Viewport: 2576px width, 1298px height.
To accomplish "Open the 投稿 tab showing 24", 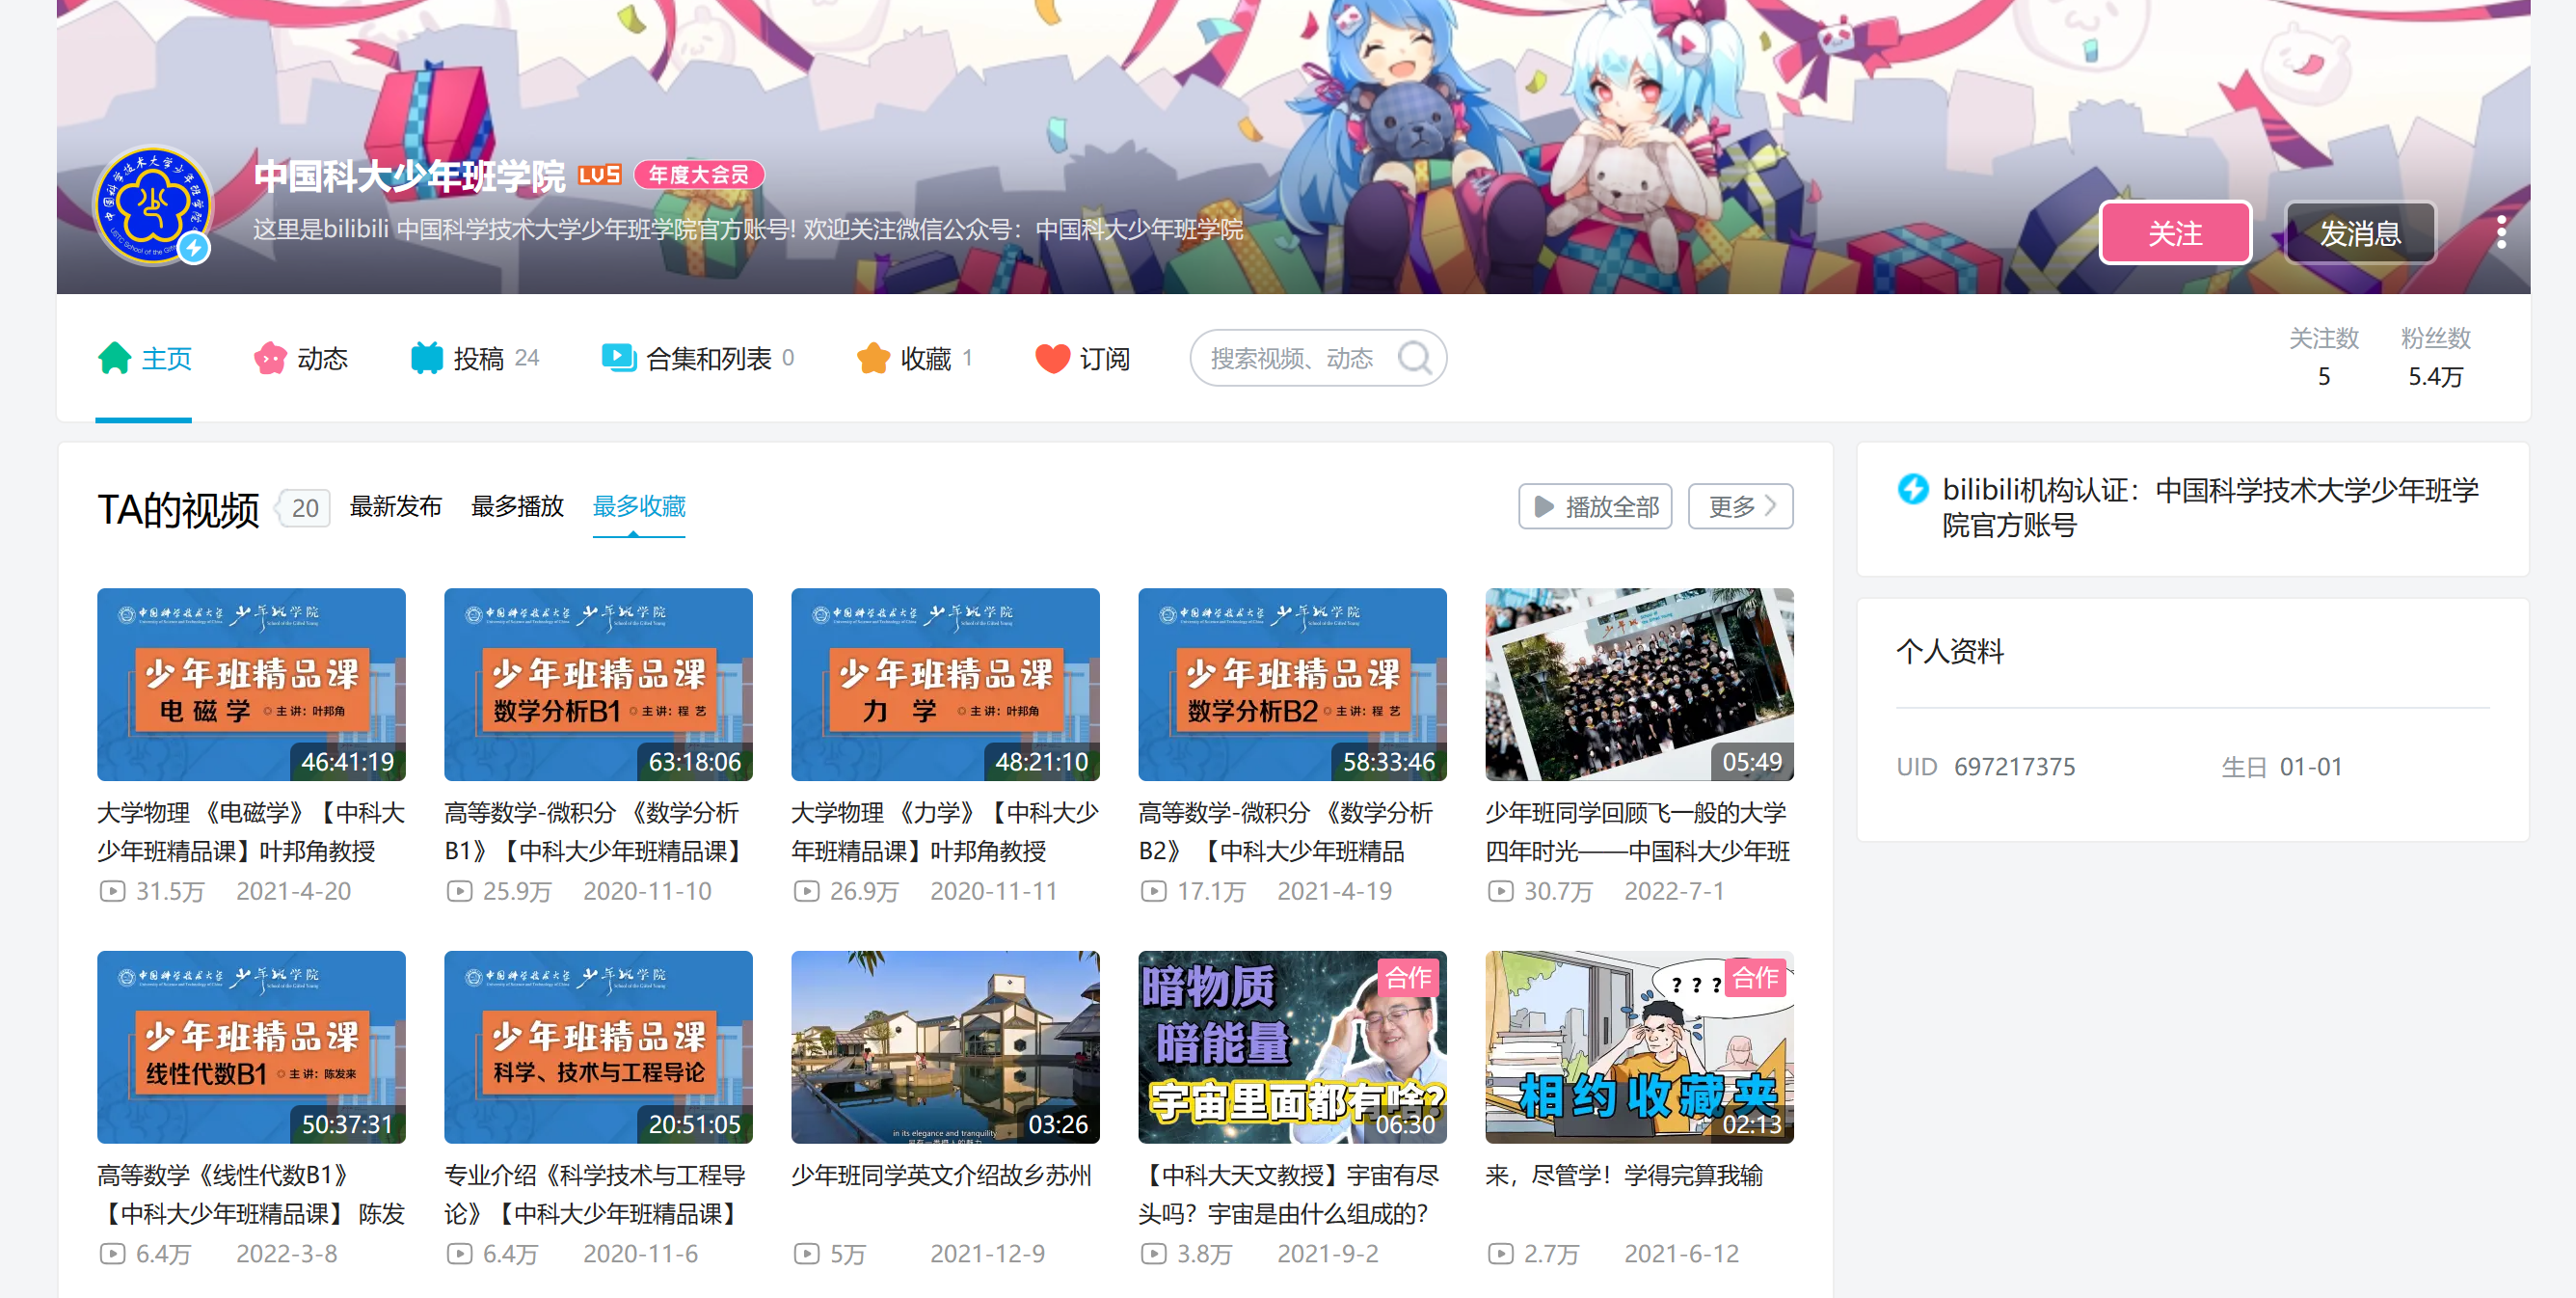I will point(475,358).
